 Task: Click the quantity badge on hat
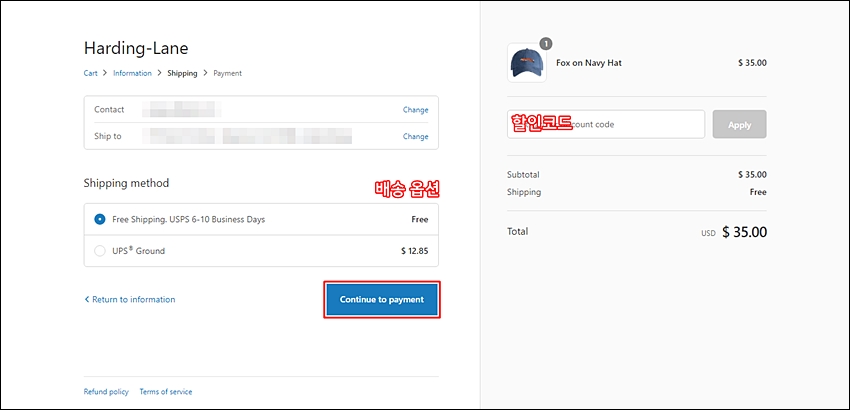pyautogui.click(x=545, y=43)
